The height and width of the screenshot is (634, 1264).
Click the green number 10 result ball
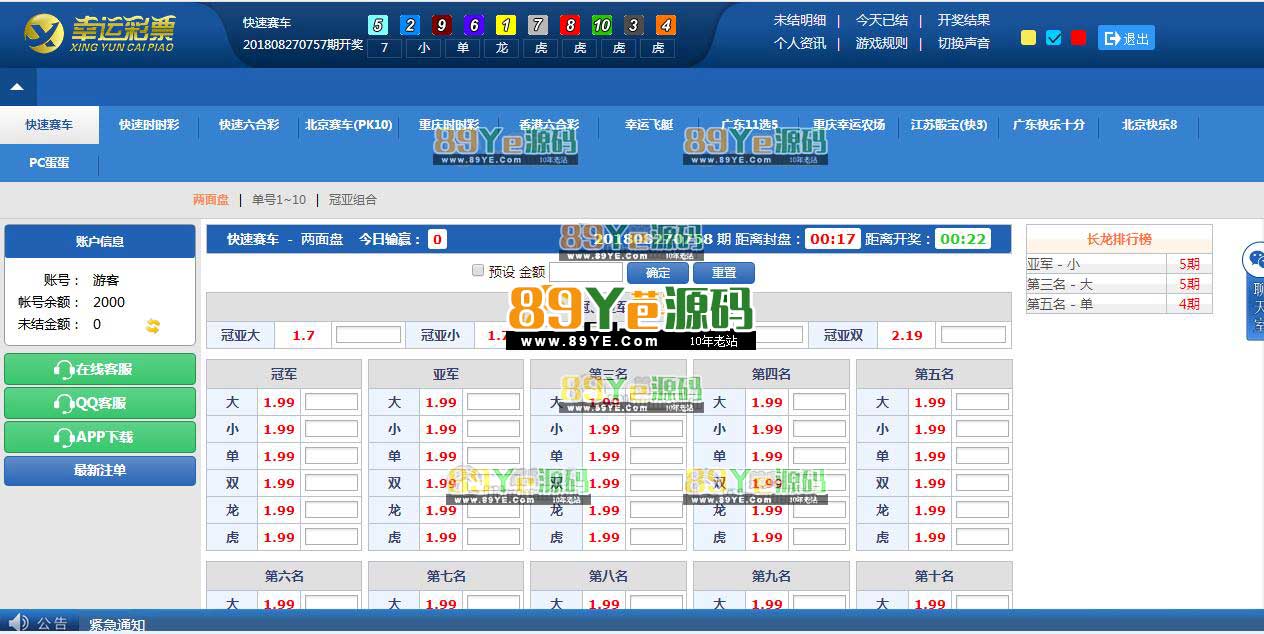click(602, 26)
